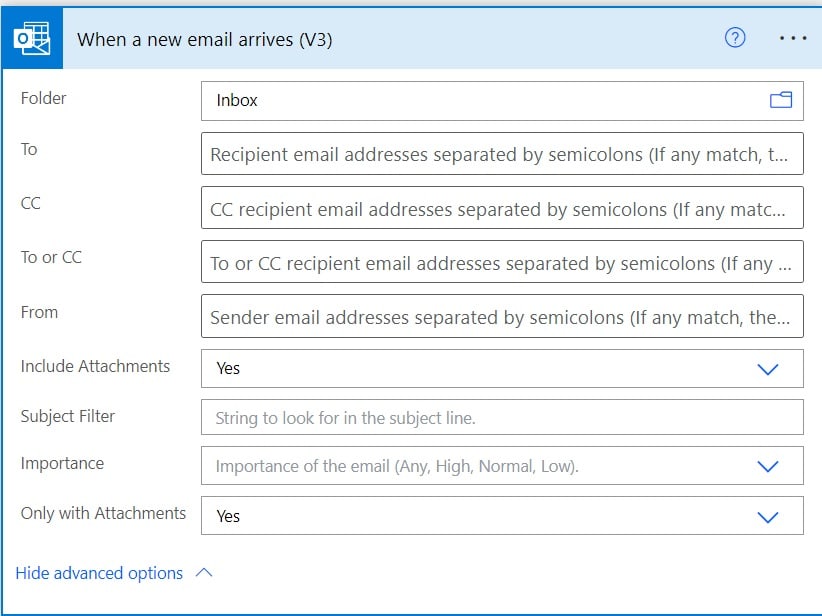The width and height of the screenshot is (822, 616).
Task: Click Hide advanced options link
Action: pos(99,573)
